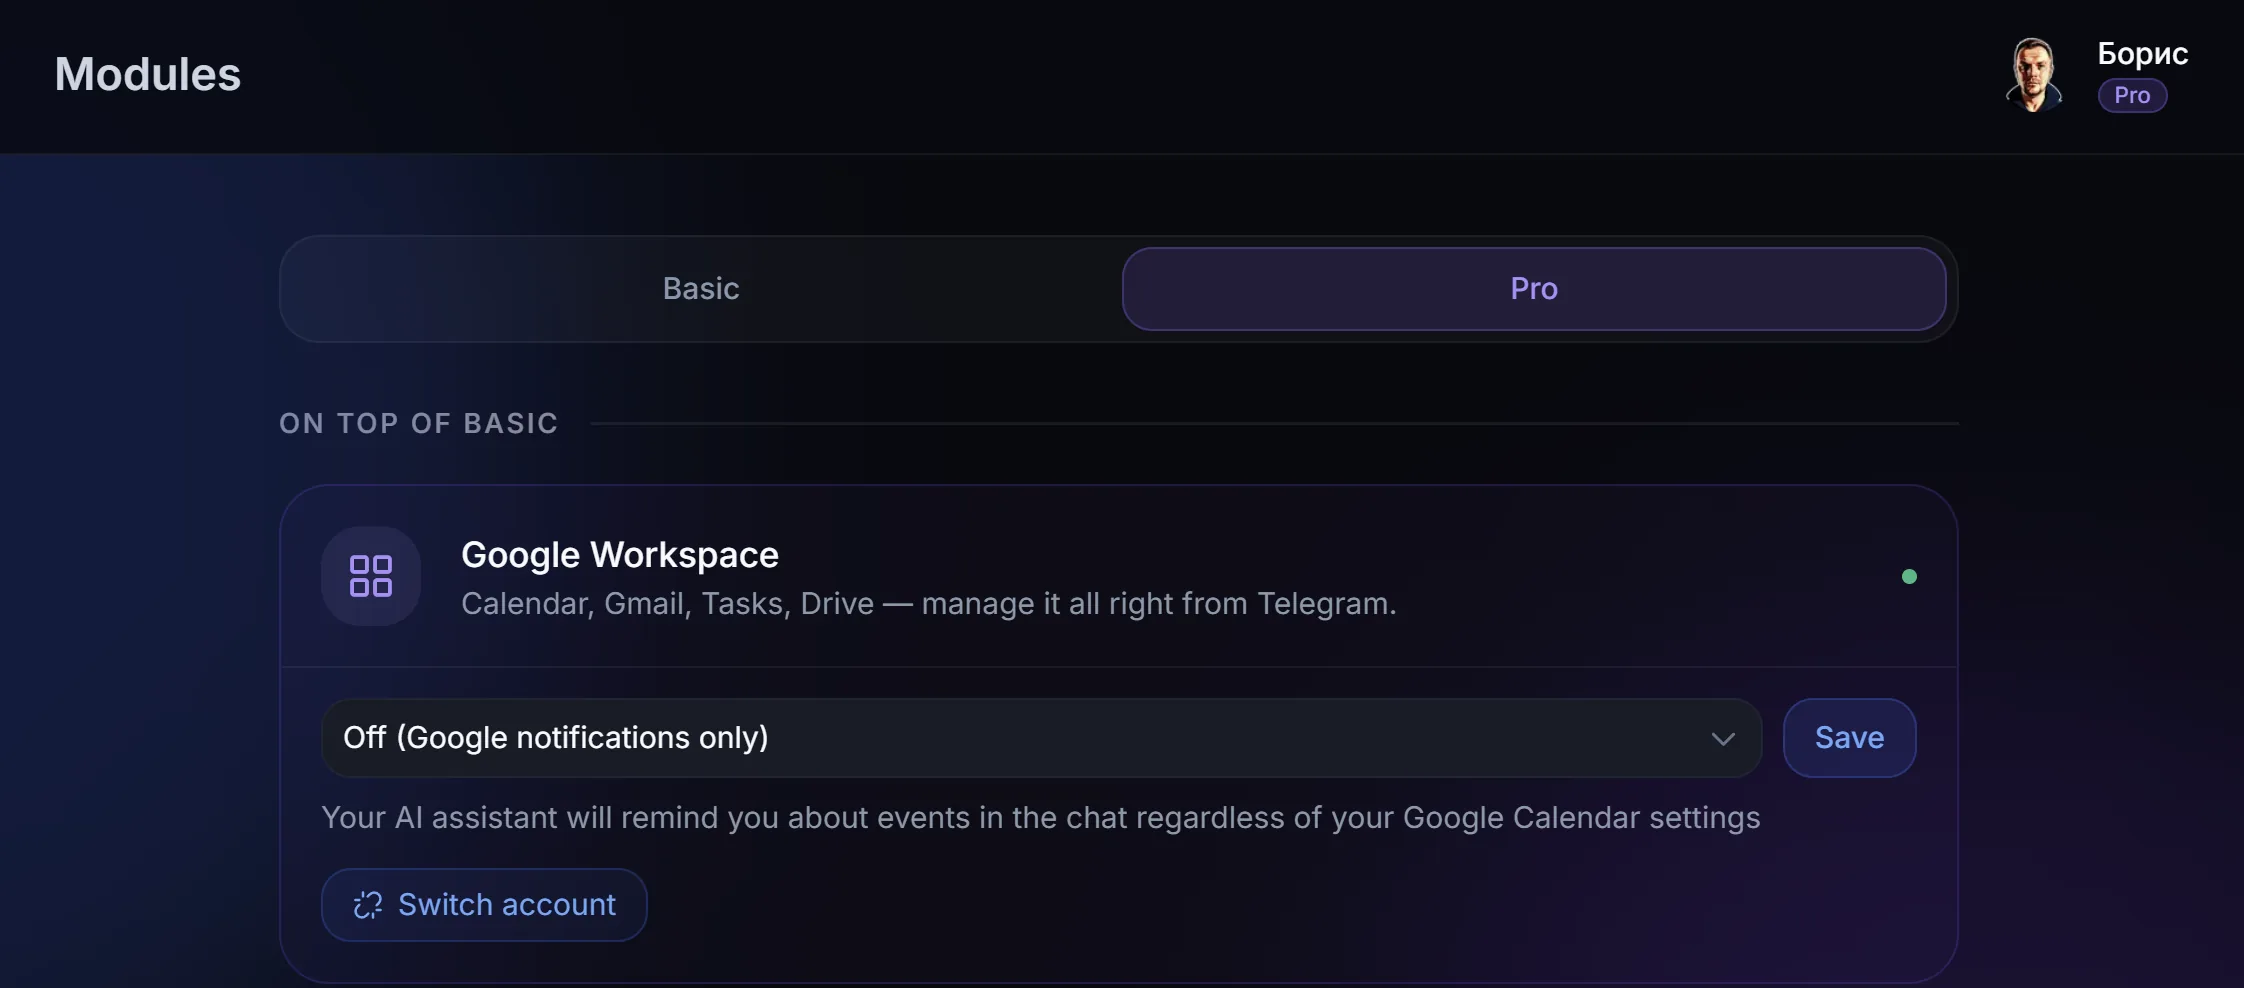
Task: Select the Pro plan tab
Action: click(x=1534, y=289)
